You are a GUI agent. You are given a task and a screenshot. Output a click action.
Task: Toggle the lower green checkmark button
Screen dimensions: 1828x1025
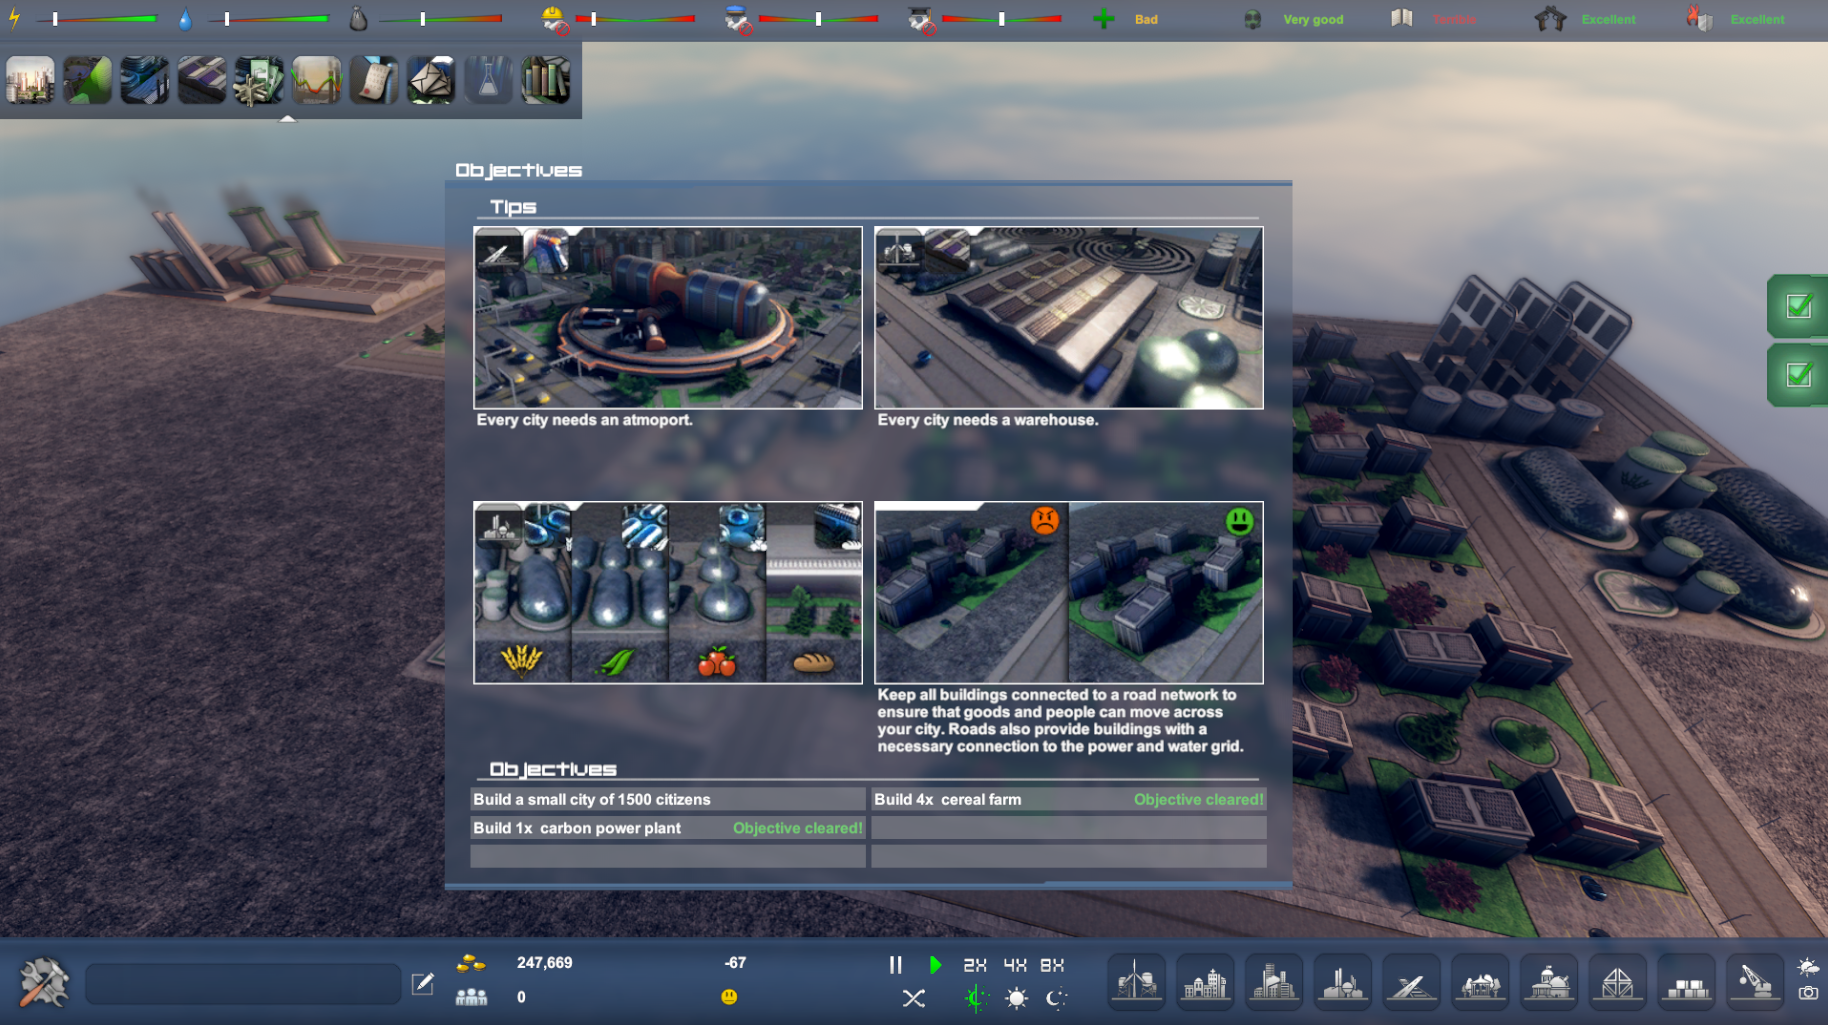point(1798,375)
